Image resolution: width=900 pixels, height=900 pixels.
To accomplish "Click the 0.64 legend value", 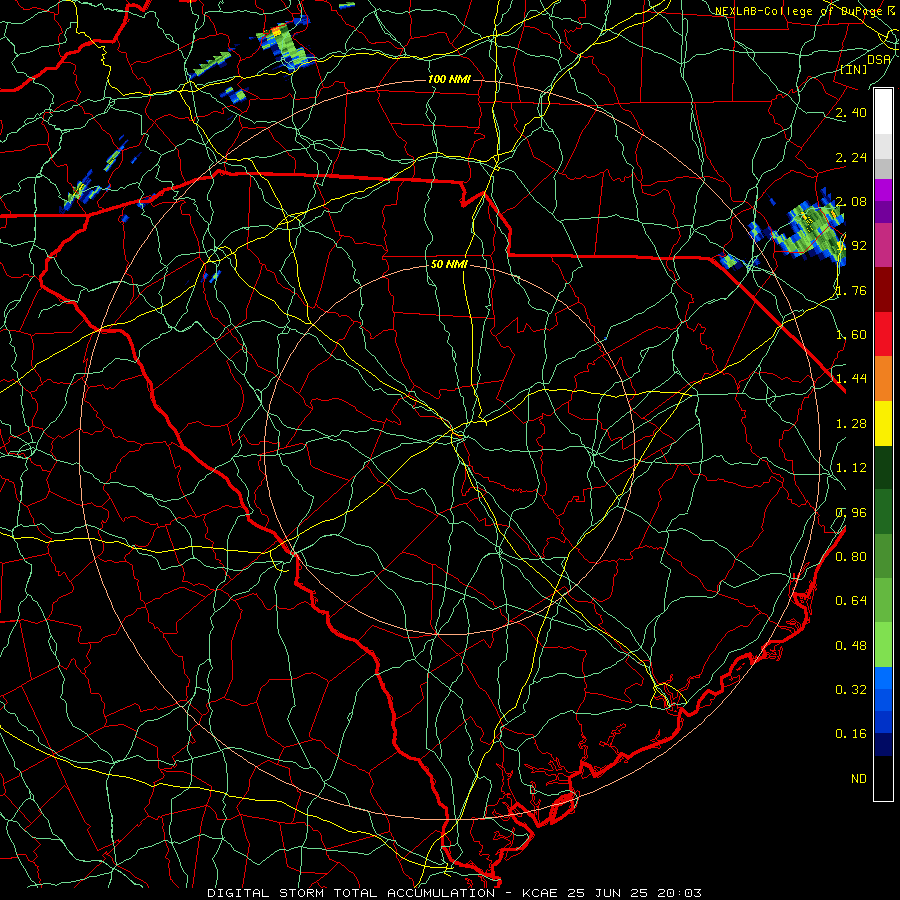I will coord(851,601).
